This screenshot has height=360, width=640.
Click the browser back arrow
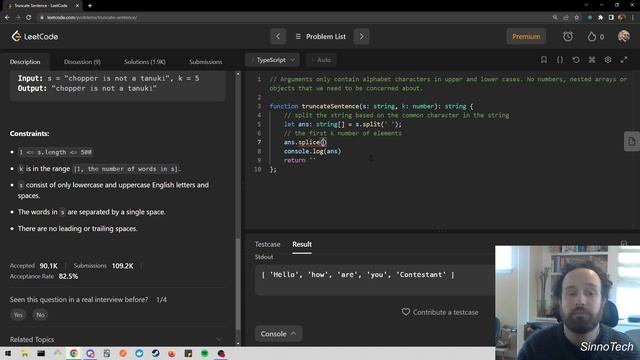(7, 18)
